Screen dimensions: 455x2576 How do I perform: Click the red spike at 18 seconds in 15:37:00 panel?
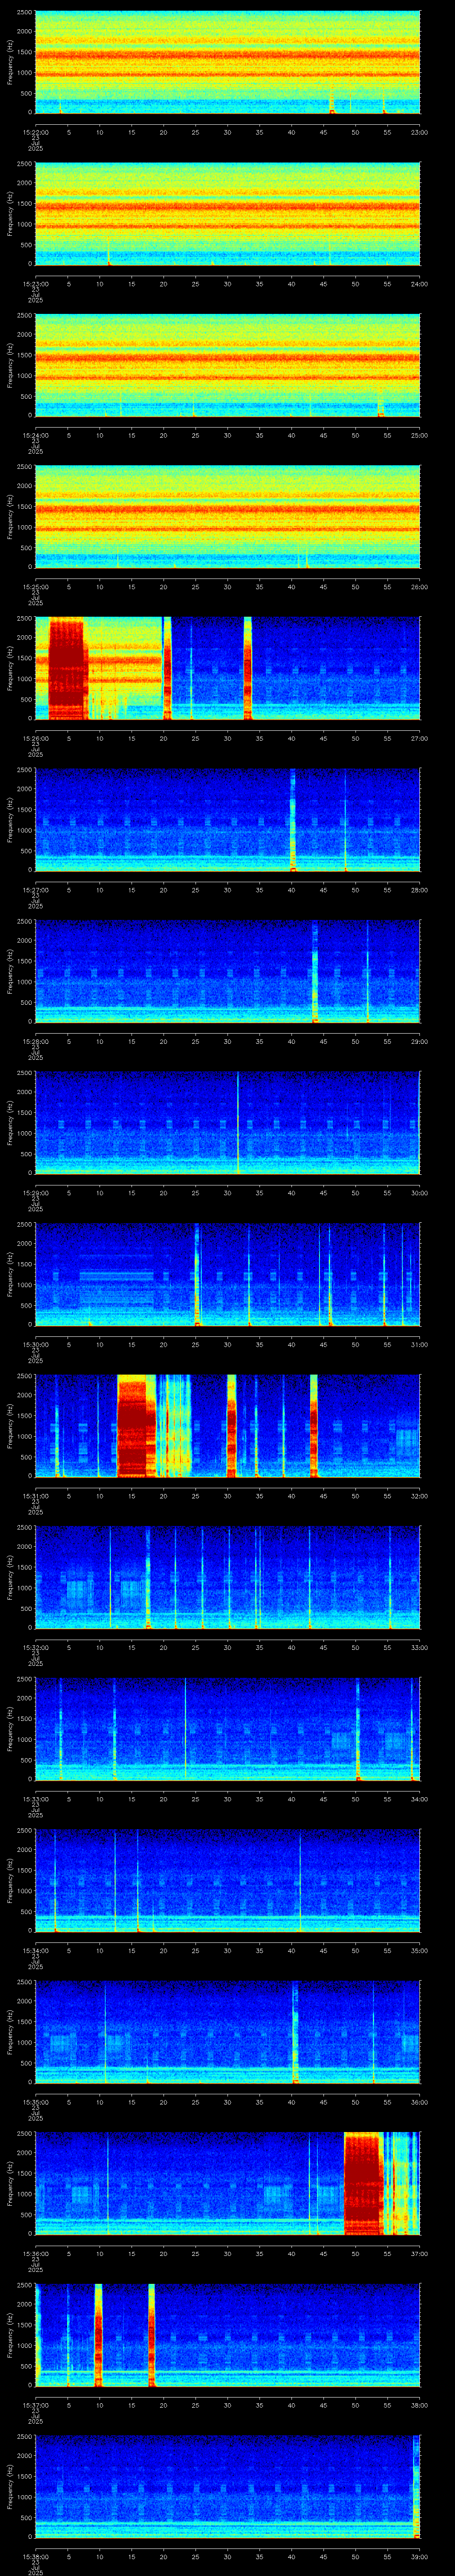tap(152, 2334)
